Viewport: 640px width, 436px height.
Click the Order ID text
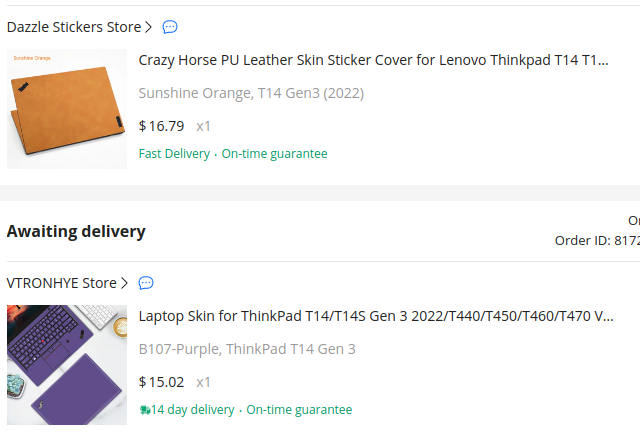tap(597, 240)
